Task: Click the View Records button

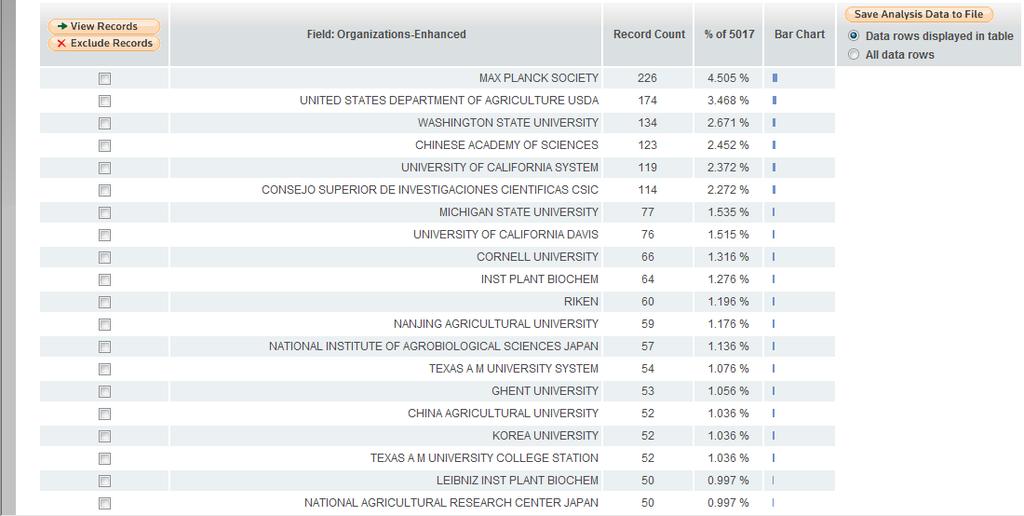Action: [x=104, y=26]
